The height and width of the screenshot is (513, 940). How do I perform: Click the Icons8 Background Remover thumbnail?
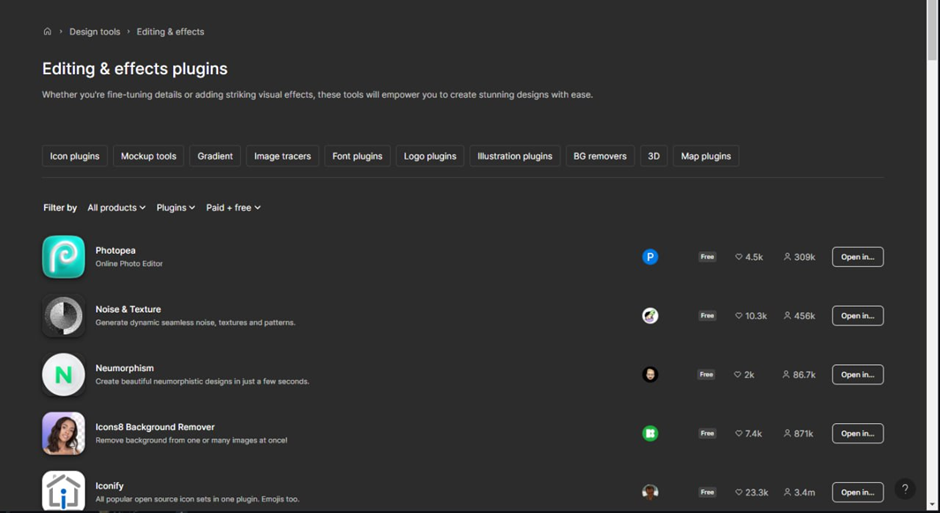(63, 434)
